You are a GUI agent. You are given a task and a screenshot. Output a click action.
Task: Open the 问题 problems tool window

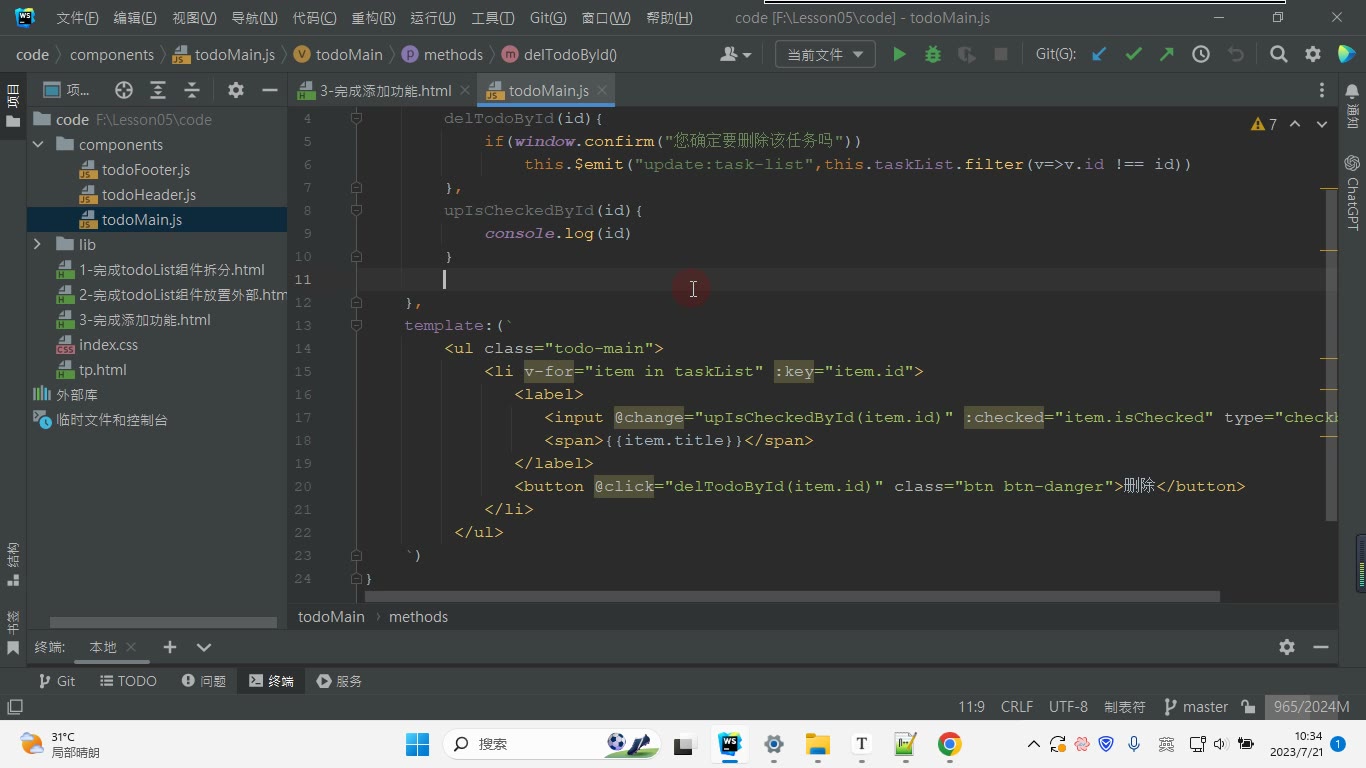click(x=204, y=680)
